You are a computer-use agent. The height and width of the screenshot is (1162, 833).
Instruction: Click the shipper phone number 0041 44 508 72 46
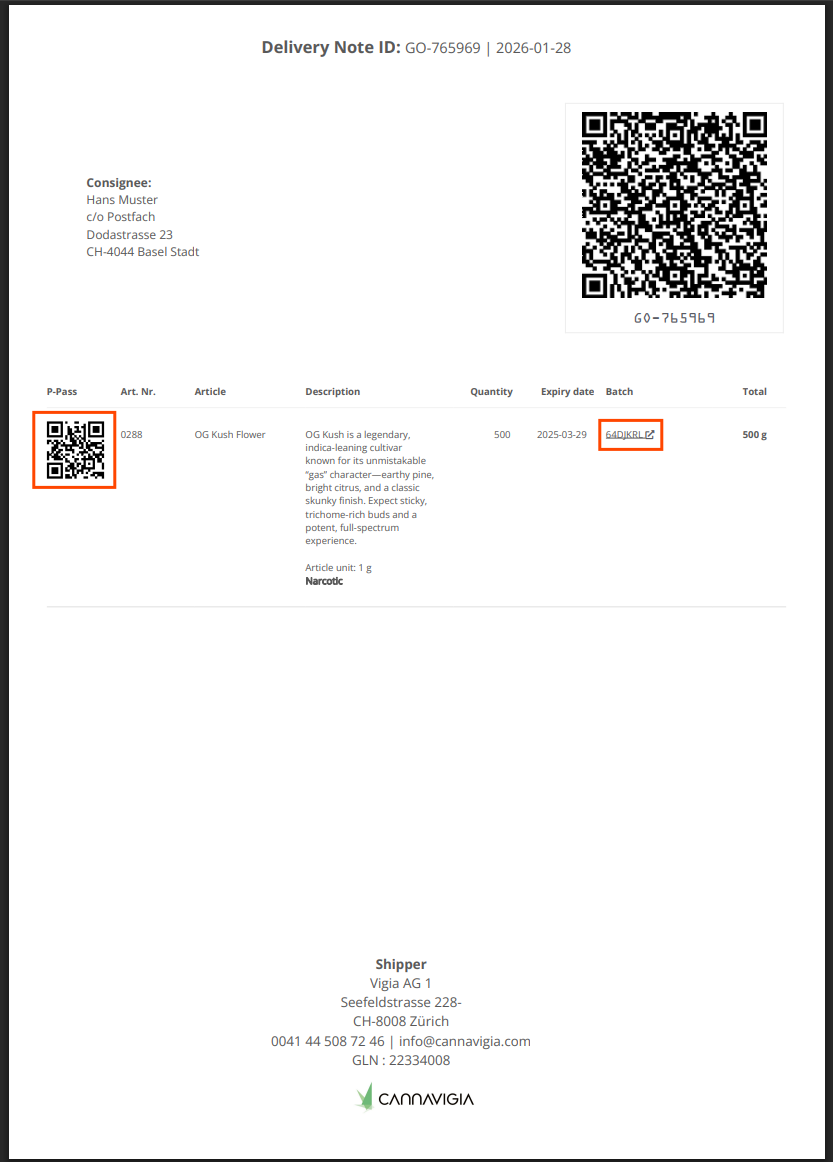point(327,1041)
